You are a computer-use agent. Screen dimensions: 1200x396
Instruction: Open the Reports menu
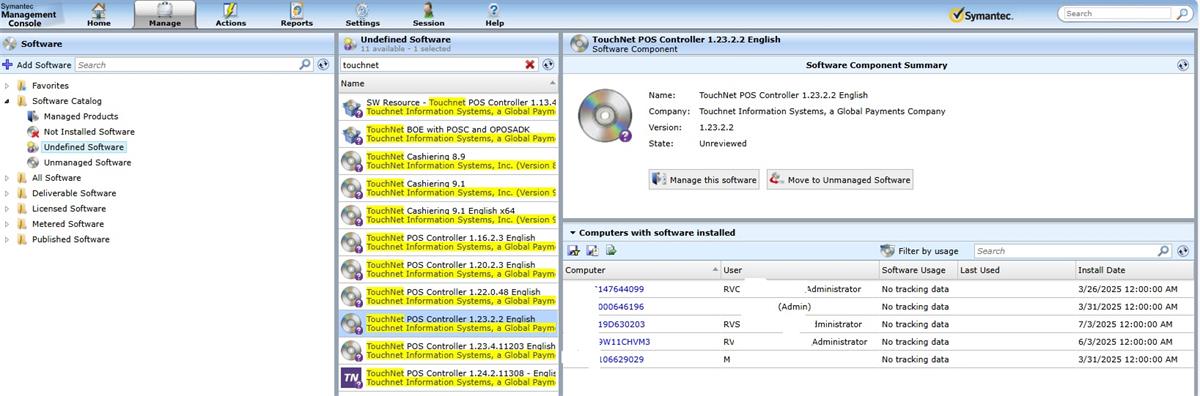[x=296, y=14]
